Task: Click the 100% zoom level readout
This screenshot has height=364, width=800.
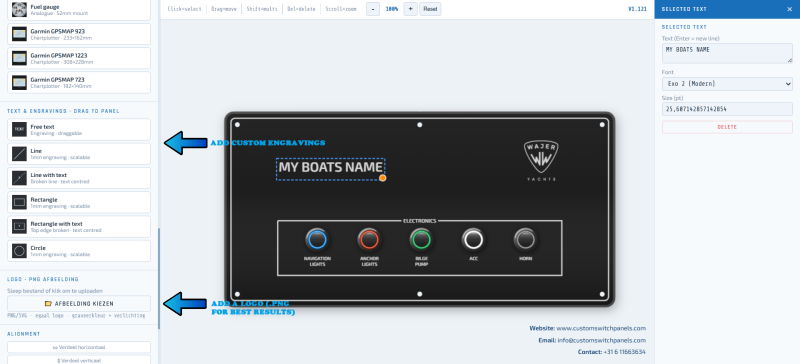Action: (x=392, y=9)
